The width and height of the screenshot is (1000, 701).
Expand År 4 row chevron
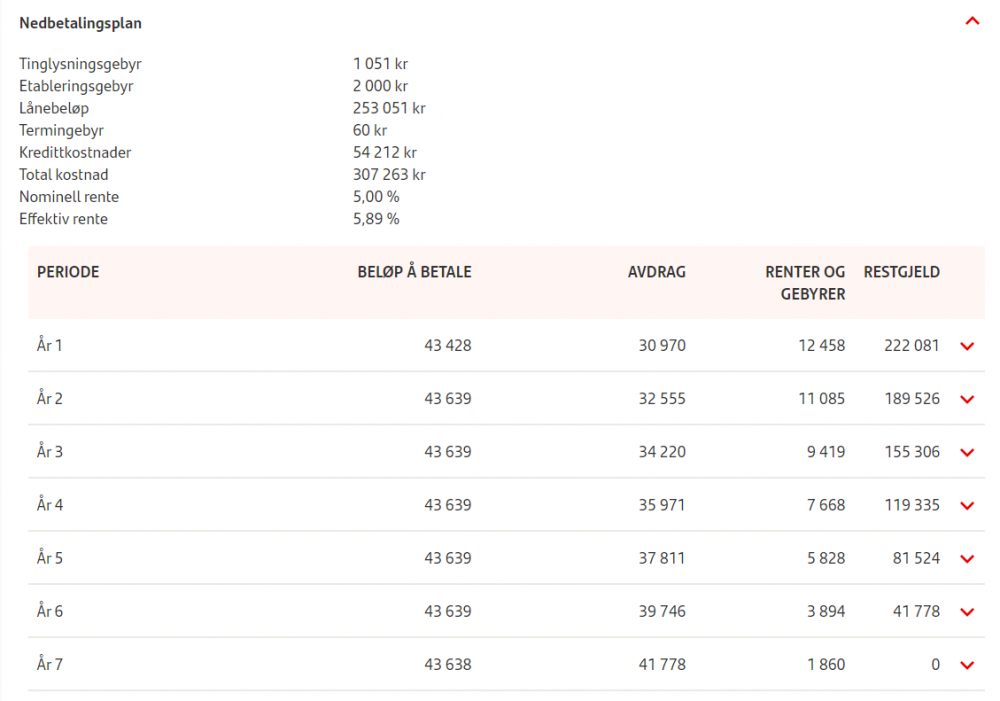pyautogui.click(x=967, y=506)
